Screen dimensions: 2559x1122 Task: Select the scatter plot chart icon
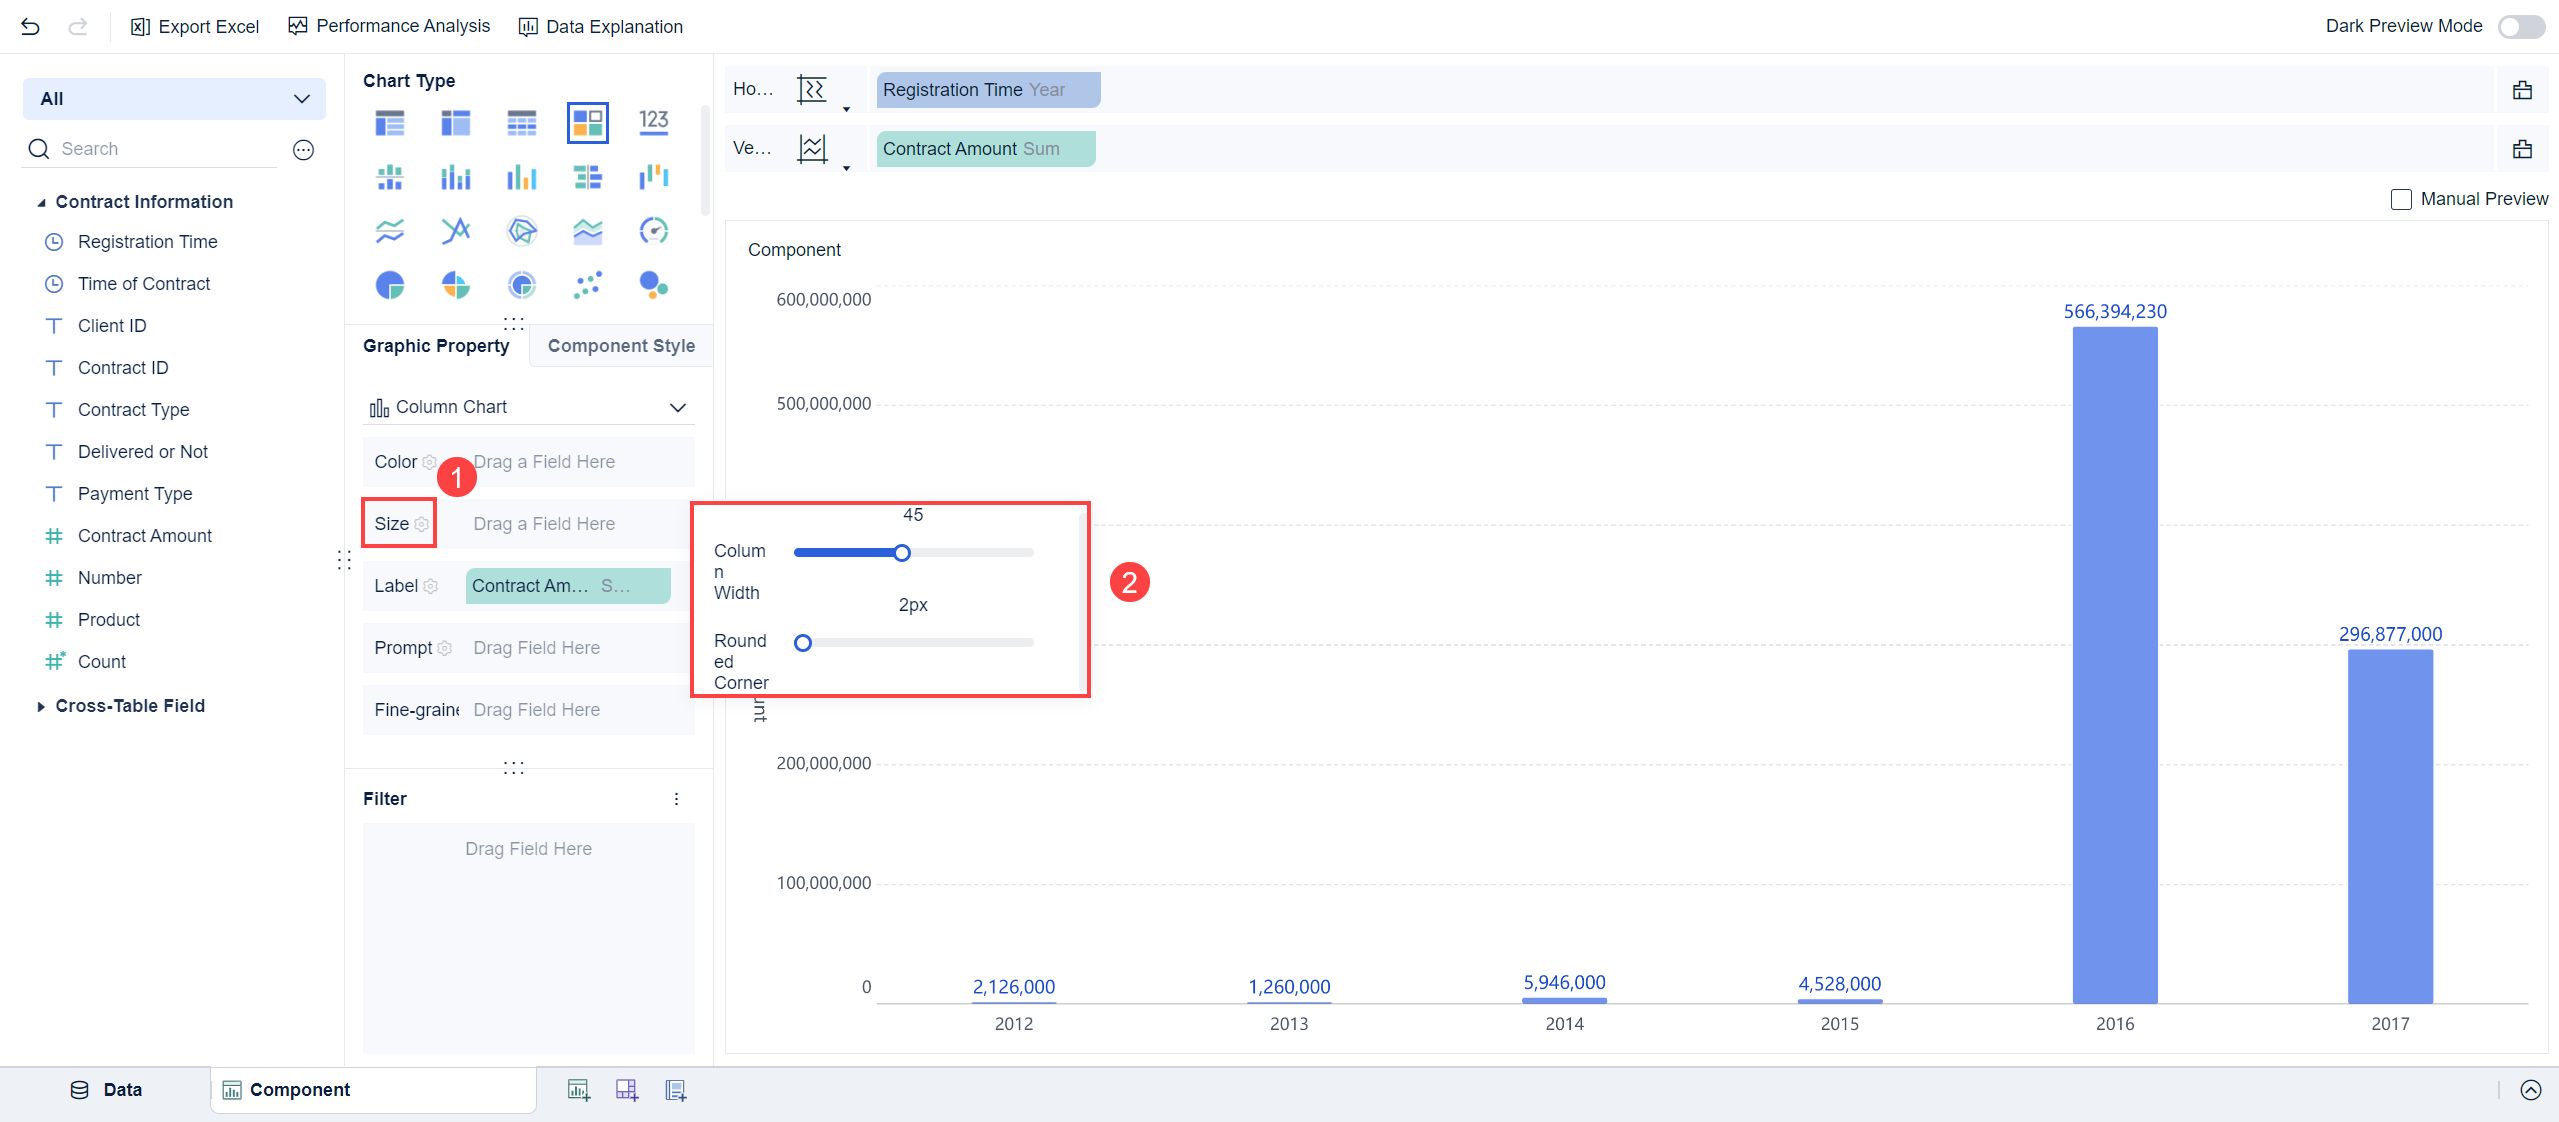coord(587,285)
